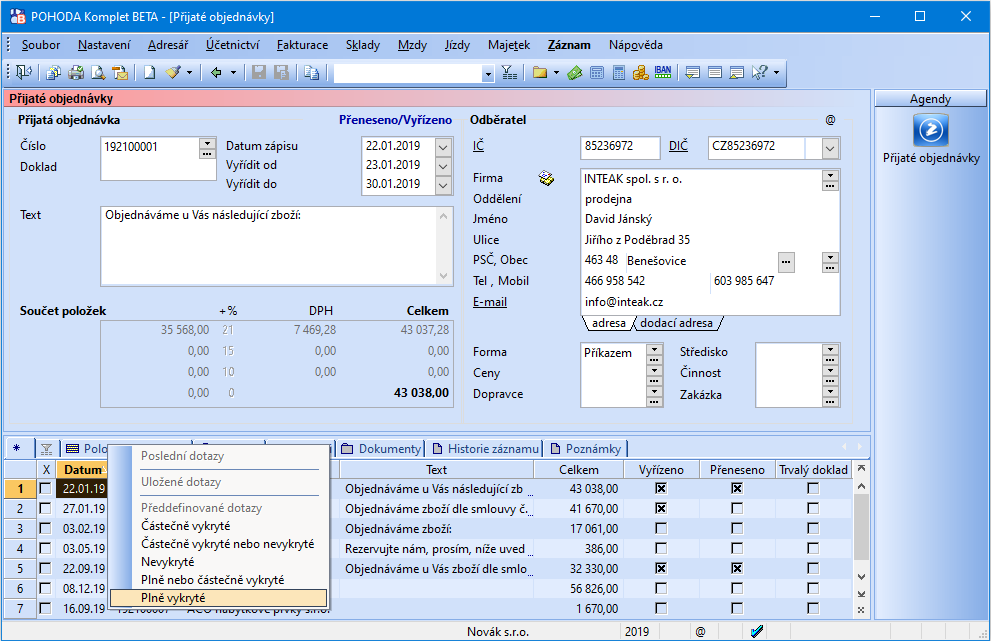
Task: Open the dark calculator icon
Action: pyautogui.click(x=619, y=73)
